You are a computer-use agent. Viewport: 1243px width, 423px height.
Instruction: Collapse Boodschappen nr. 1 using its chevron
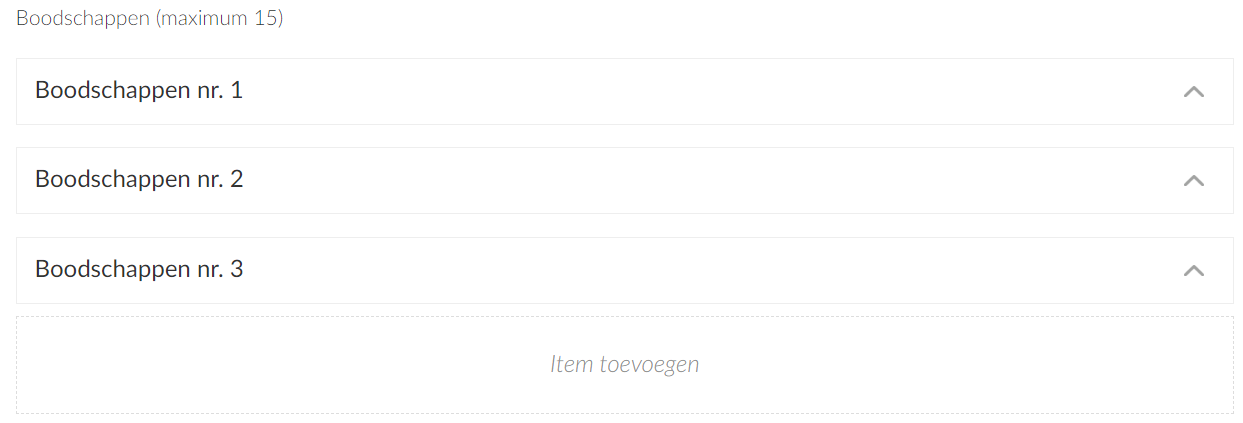1193,92
